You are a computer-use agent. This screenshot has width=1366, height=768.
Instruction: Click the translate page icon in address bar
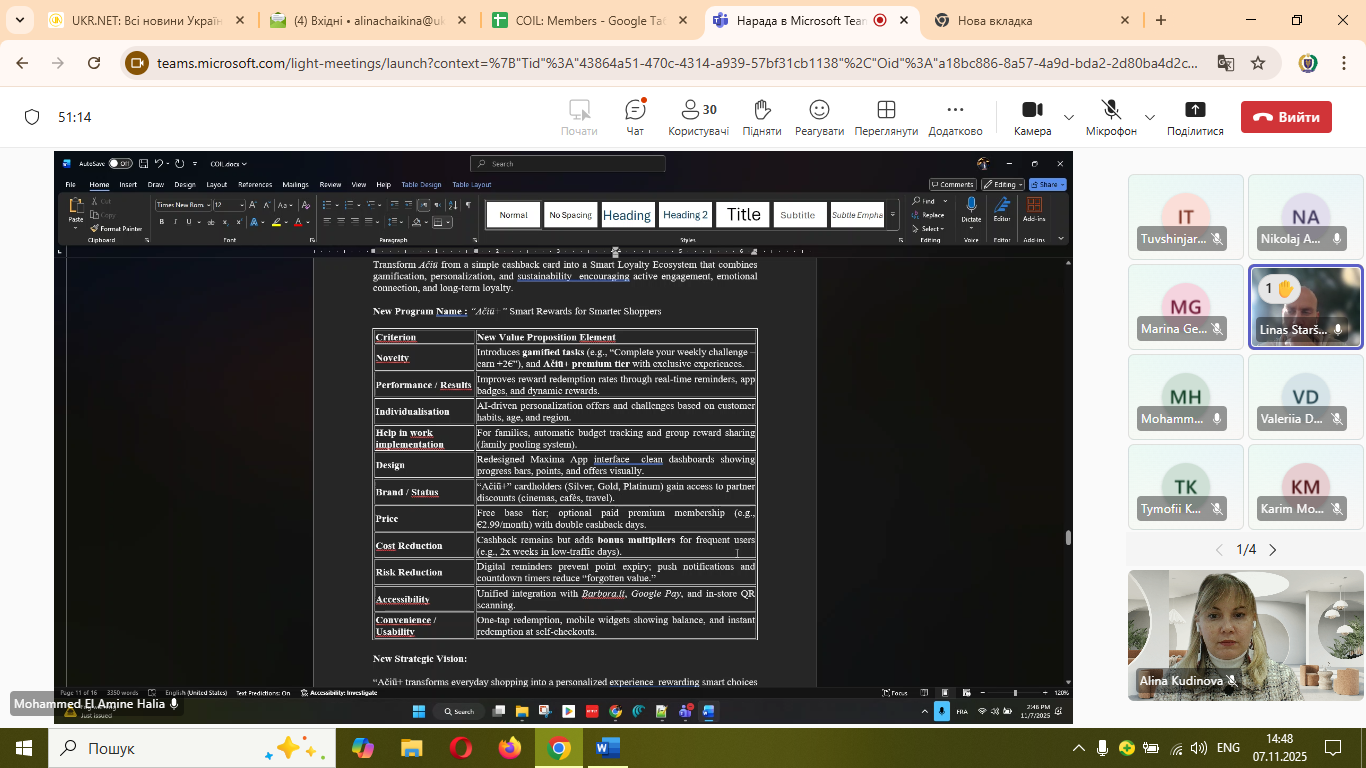(1225, 63)
